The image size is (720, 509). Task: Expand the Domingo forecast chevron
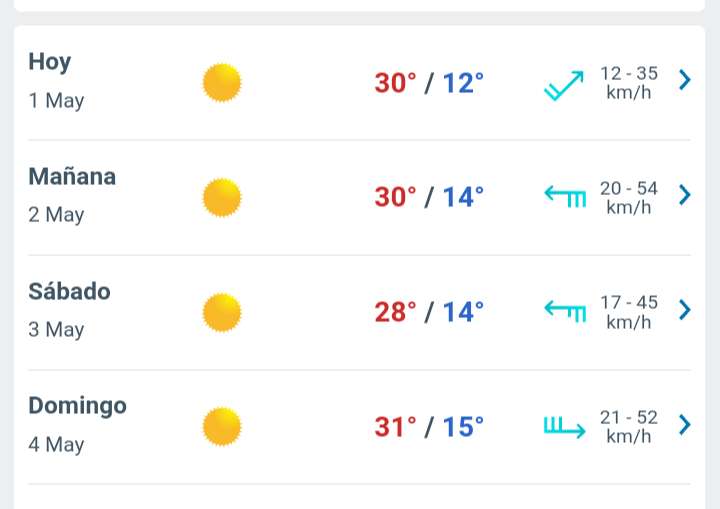[685, 425]
